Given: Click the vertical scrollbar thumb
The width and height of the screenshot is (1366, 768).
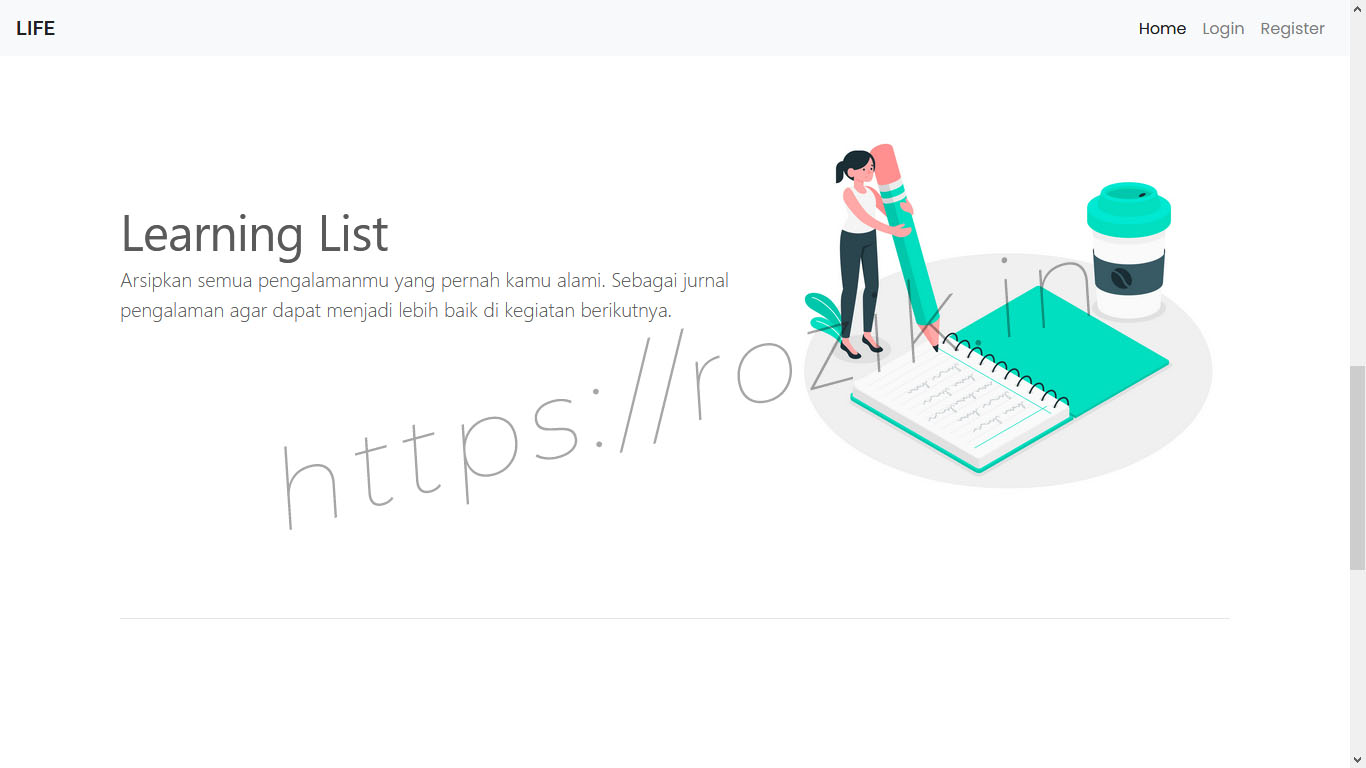Looking at the screenshot, I should pyautogui.click(x=1357, y=467).
